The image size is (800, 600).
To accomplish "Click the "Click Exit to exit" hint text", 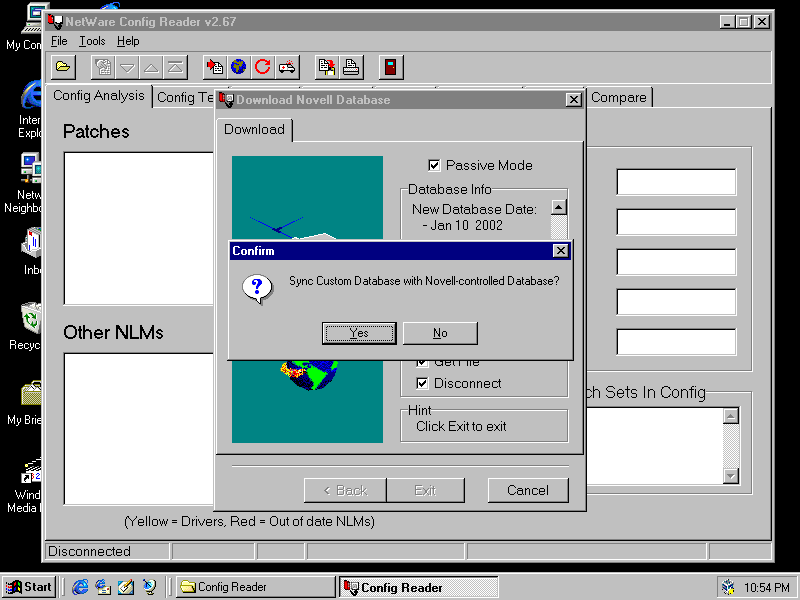I will click(461, 427).
